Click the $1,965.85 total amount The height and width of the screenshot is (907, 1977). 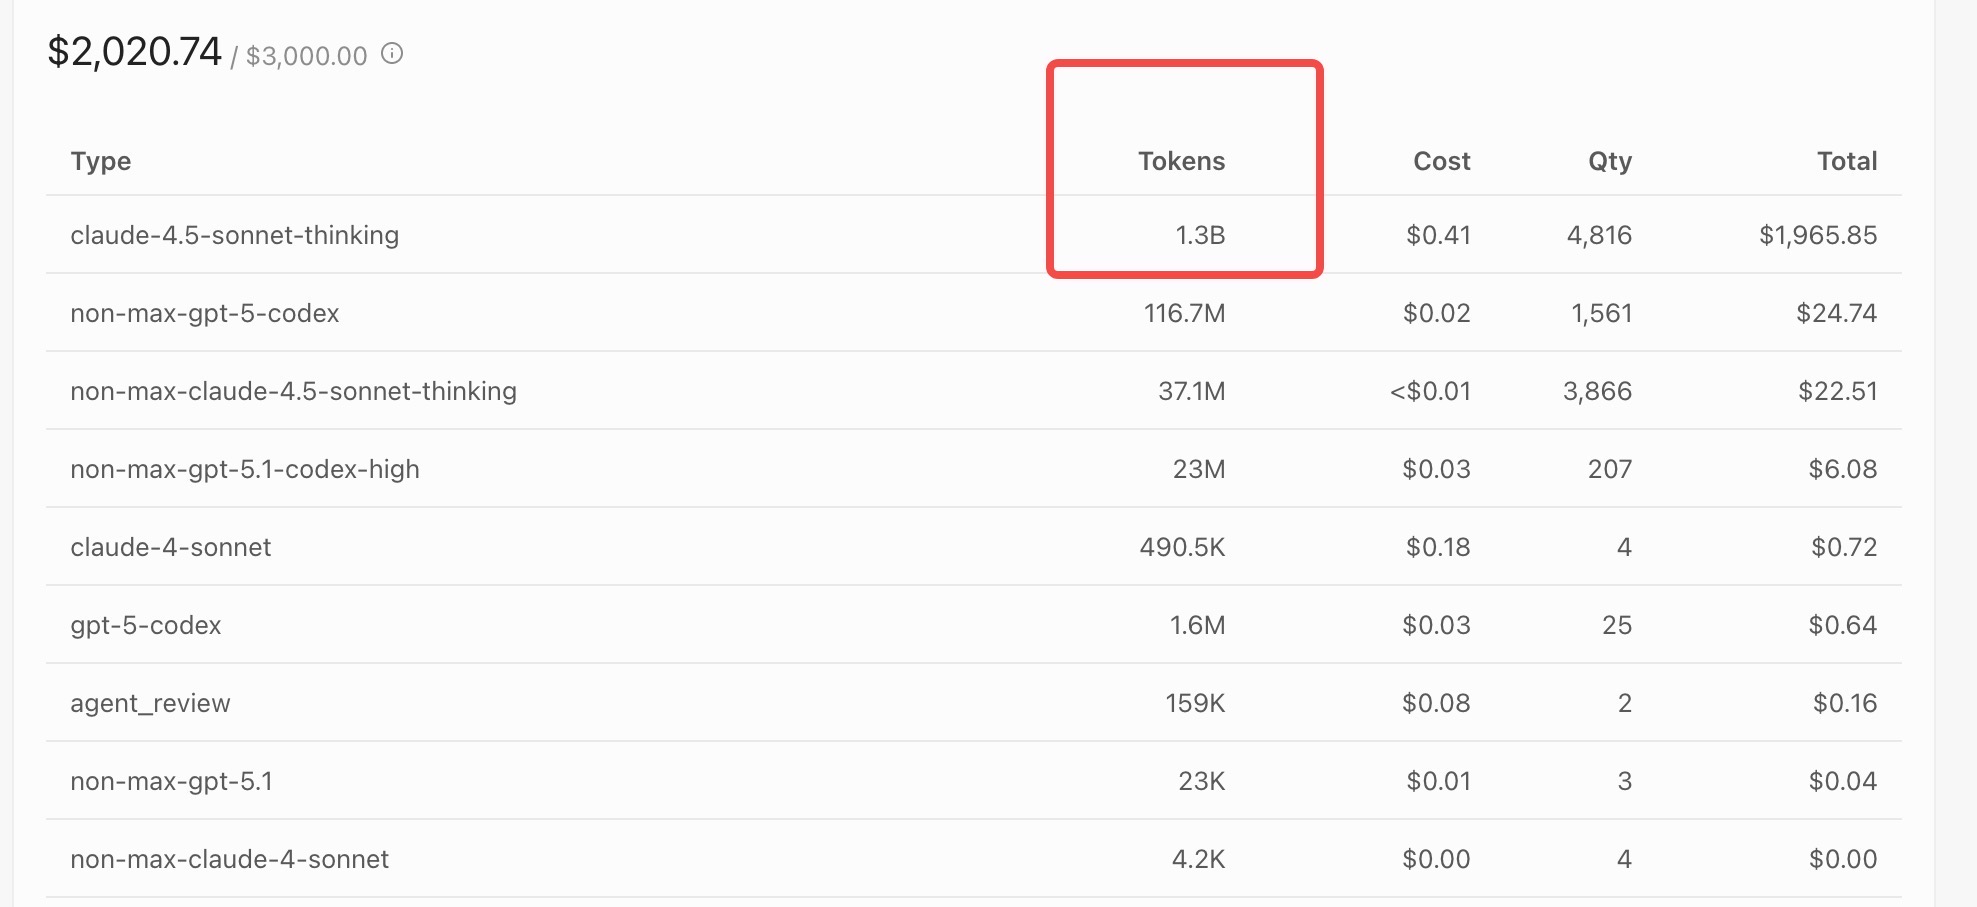pos(1817,235)
